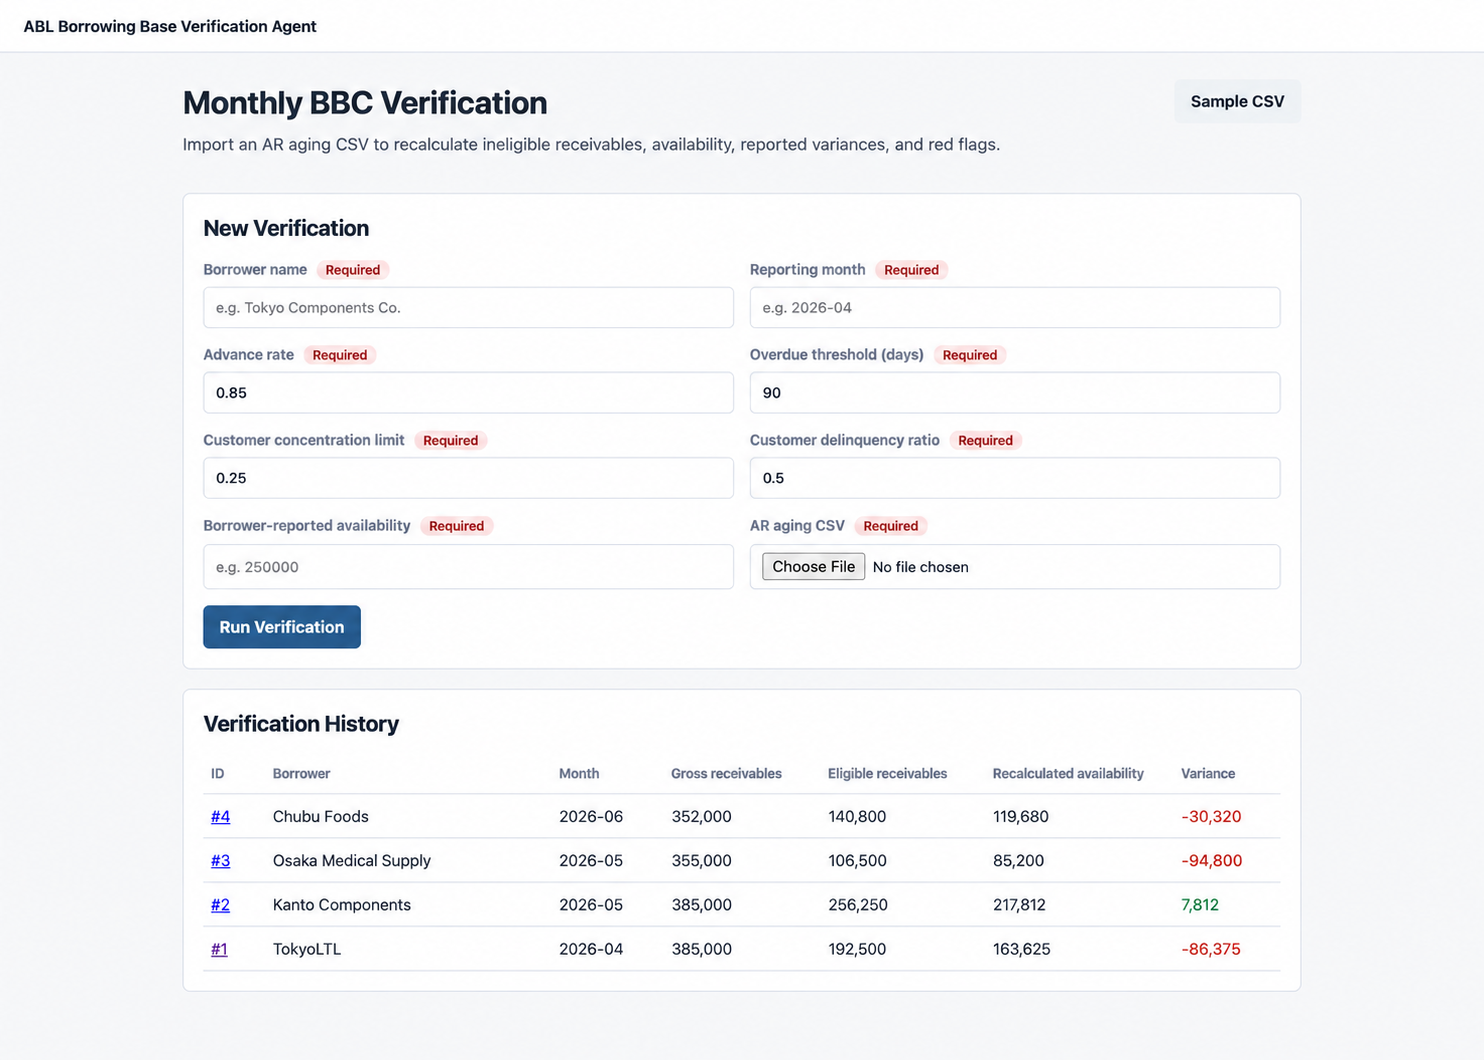Click the variance value -86,375
This screenshot has height=1060, width=1484.
(1211, 949)
